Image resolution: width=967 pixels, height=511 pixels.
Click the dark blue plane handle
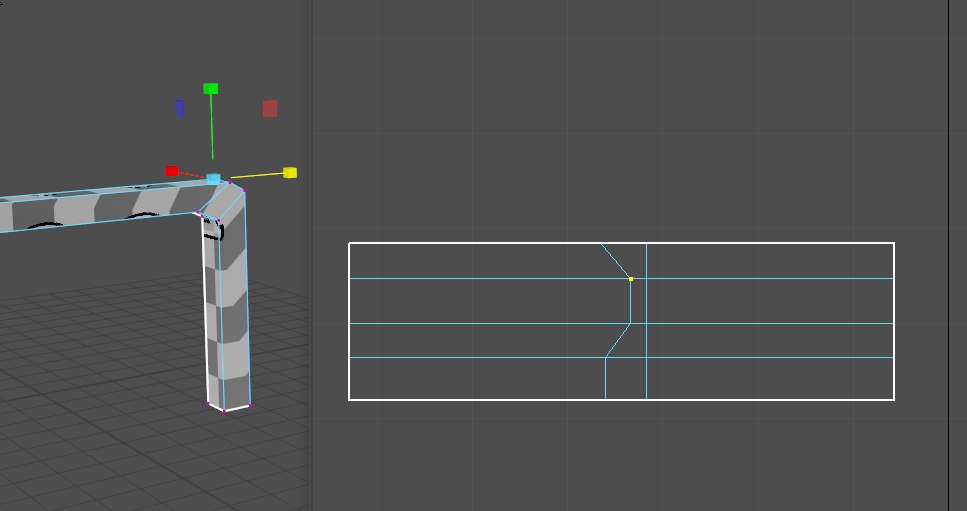pos(179,108)
